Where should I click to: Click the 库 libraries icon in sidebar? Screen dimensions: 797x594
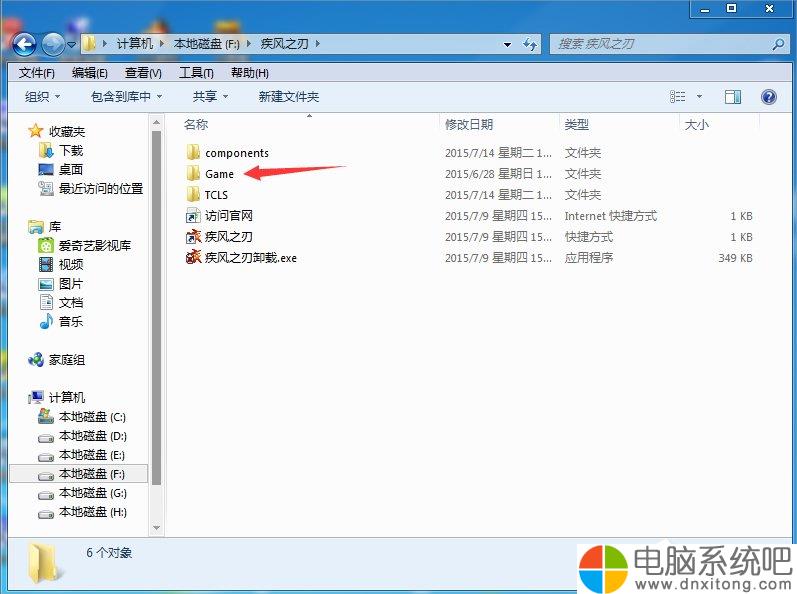[36, 227]
